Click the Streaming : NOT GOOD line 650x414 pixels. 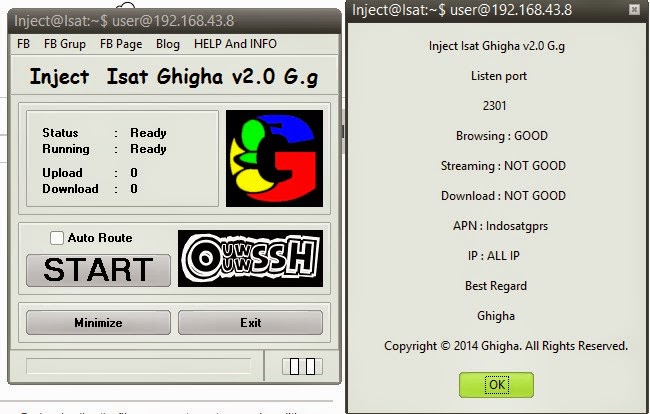(503, 166)
